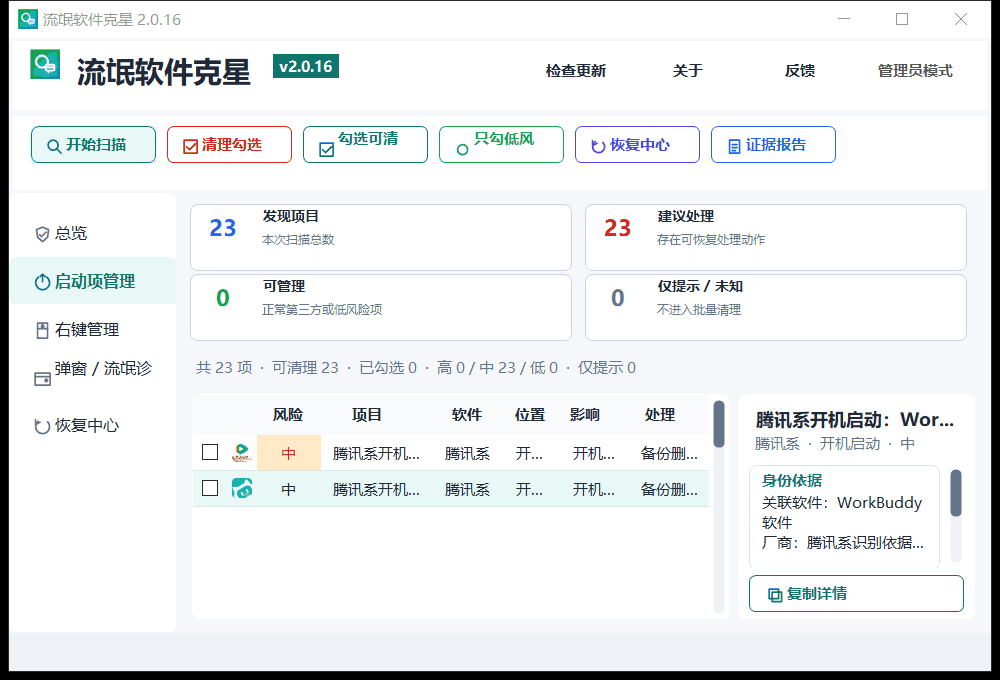1000x680 pixels.
Task: Click the power icon beside 启动项管理
Action: (x=42, y=282)
